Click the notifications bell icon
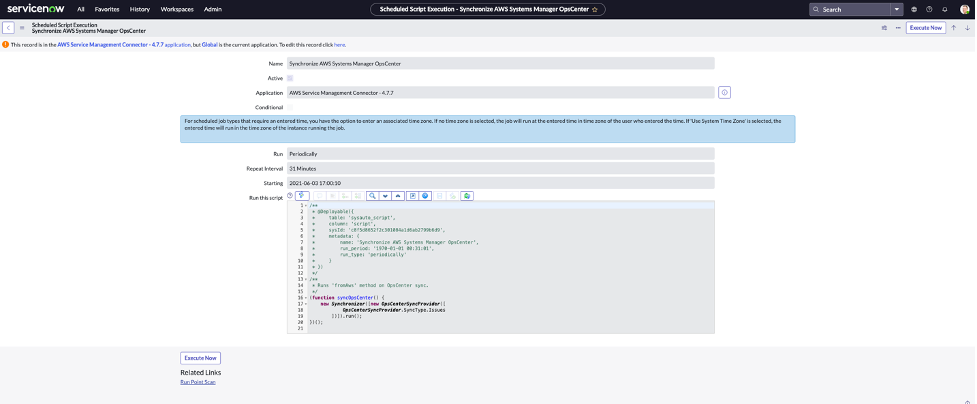This screenshot has width=977, height=404. click(945, 9)
